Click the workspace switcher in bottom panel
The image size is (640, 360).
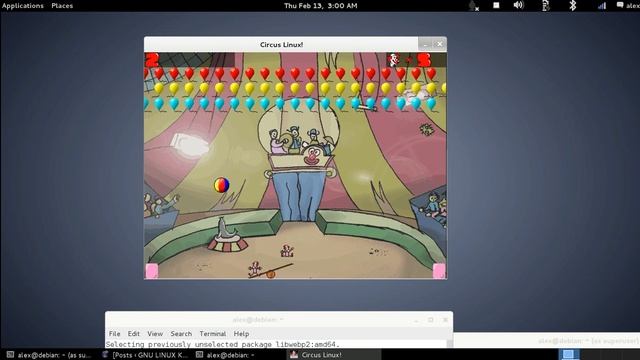(568, 354)
